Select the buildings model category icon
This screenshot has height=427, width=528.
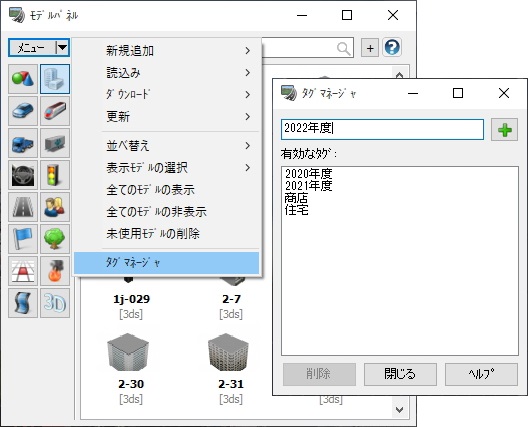tap(55, 79)
